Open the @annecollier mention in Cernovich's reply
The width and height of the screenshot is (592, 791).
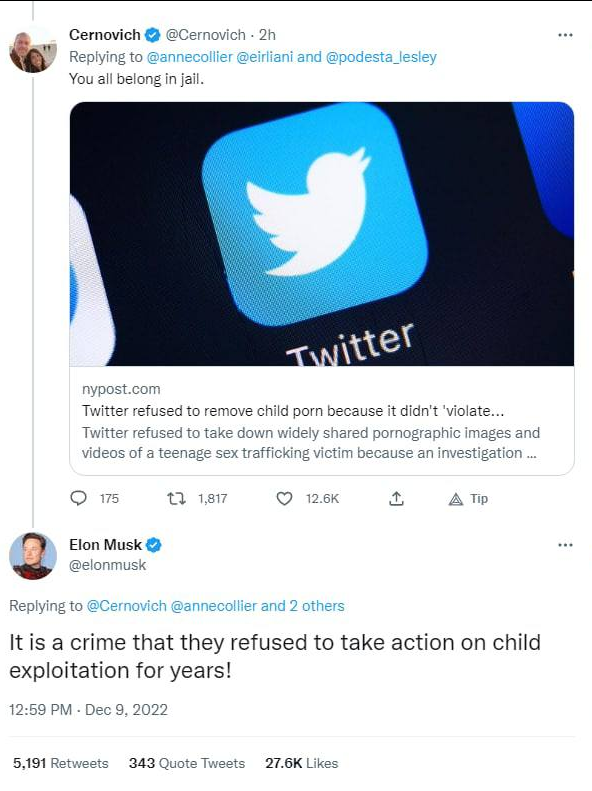[x=190, y=56]
